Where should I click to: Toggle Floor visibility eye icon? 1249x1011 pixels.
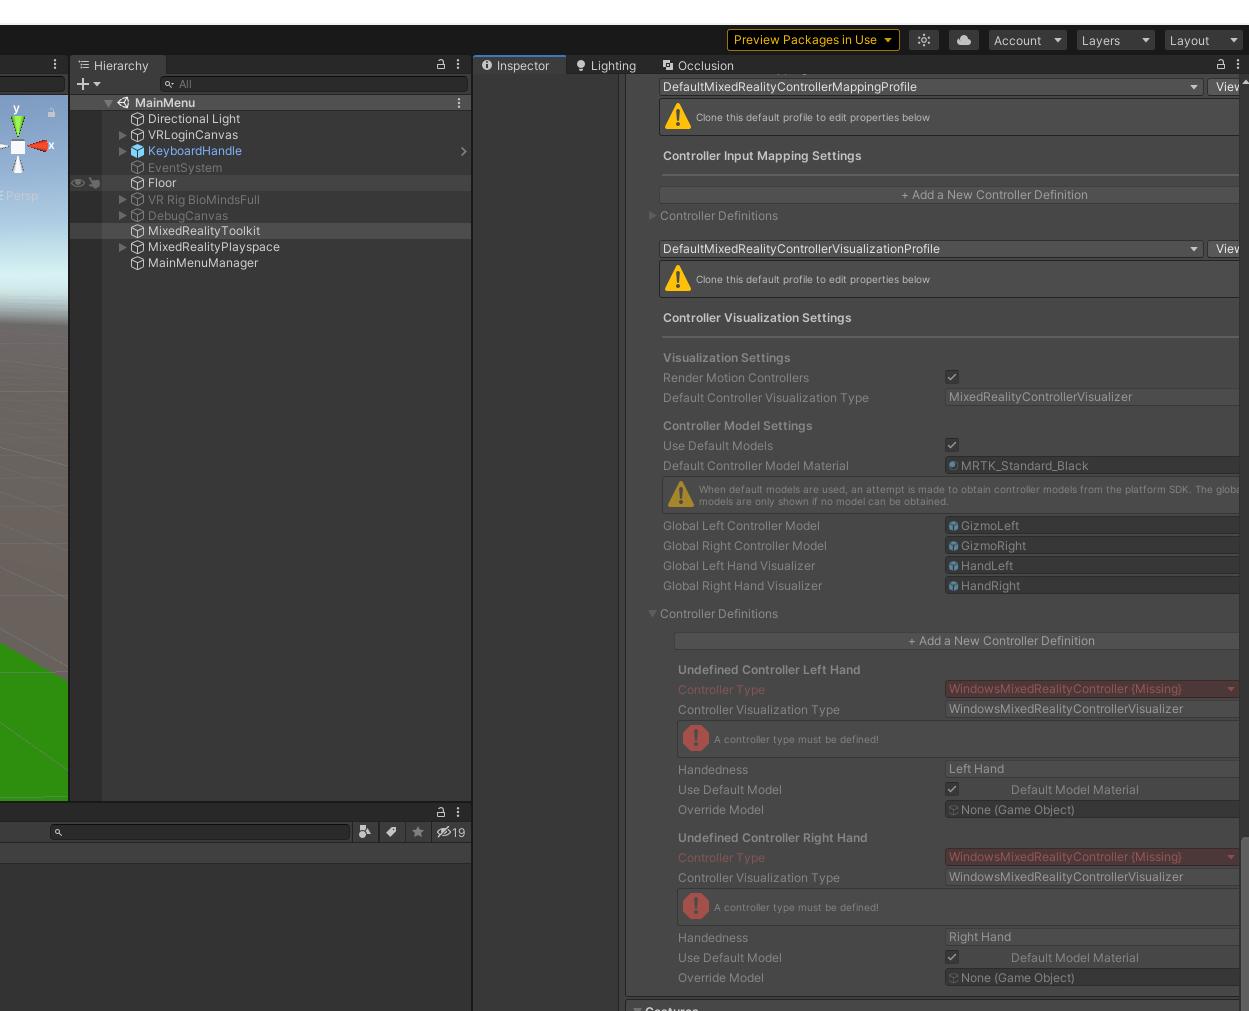coord(77,183)
